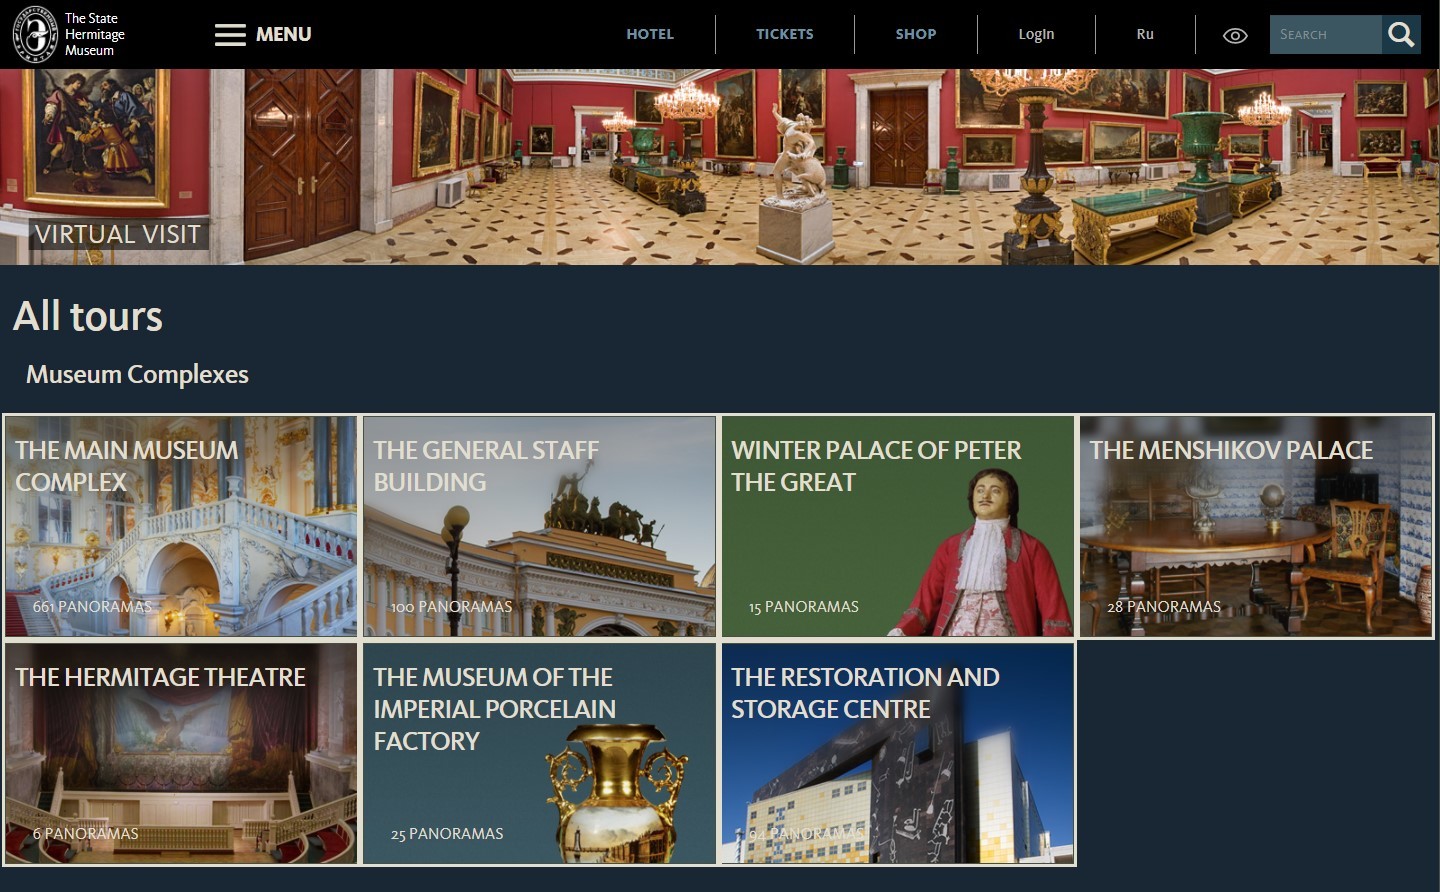Click into the Search input field

(x=1324, y=34)
